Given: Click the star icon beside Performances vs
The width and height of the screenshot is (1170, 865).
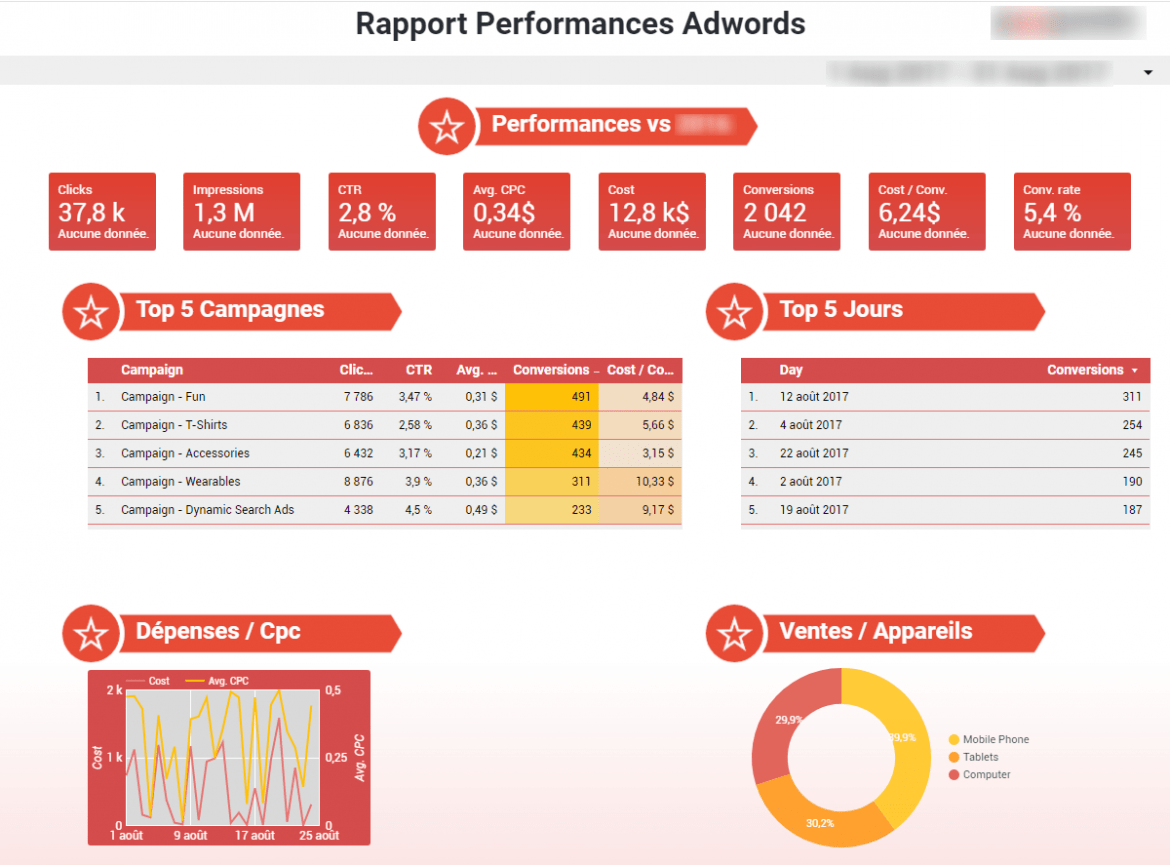Looking at the screenshot, I should (x=447, y=127).
